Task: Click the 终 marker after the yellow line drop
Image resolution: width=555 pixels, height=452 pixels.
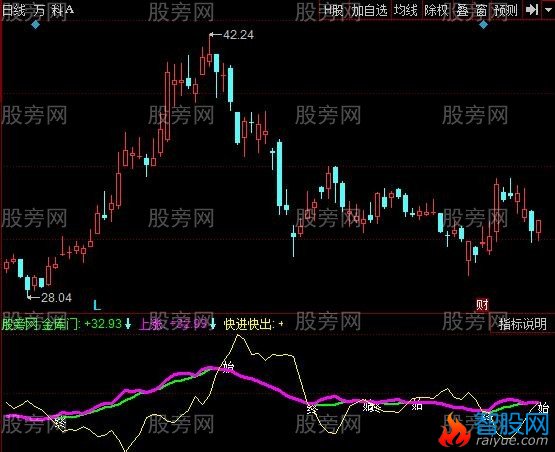Action: pos(311,408)
